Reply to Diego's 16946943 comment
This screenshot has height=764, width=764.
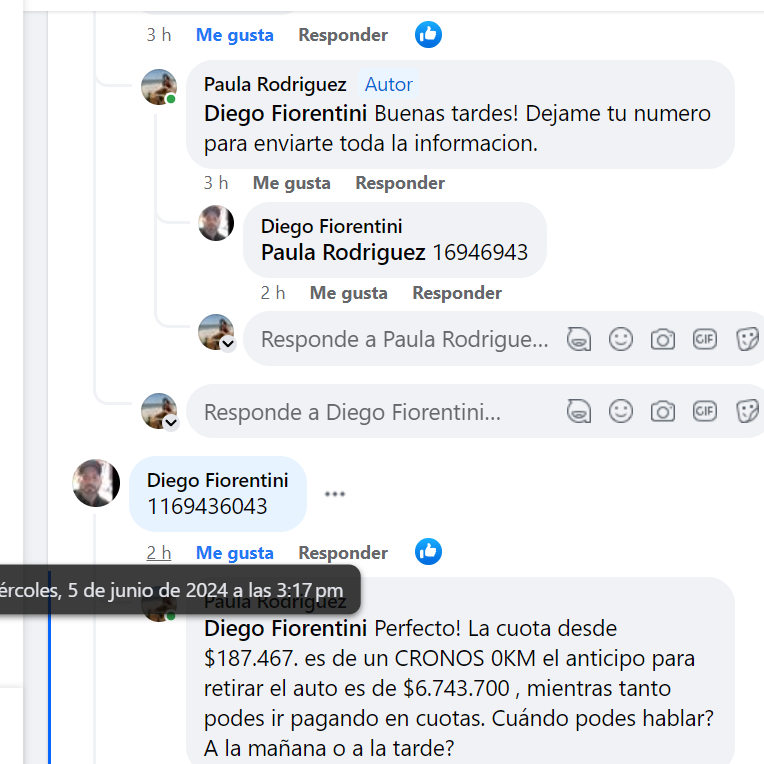click(x=457, y=293)
